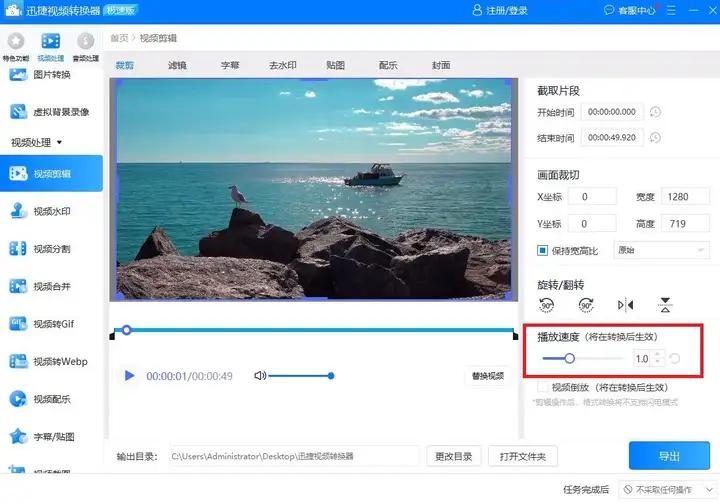
Task: Click 导出 export button
Action: point(669,456)
